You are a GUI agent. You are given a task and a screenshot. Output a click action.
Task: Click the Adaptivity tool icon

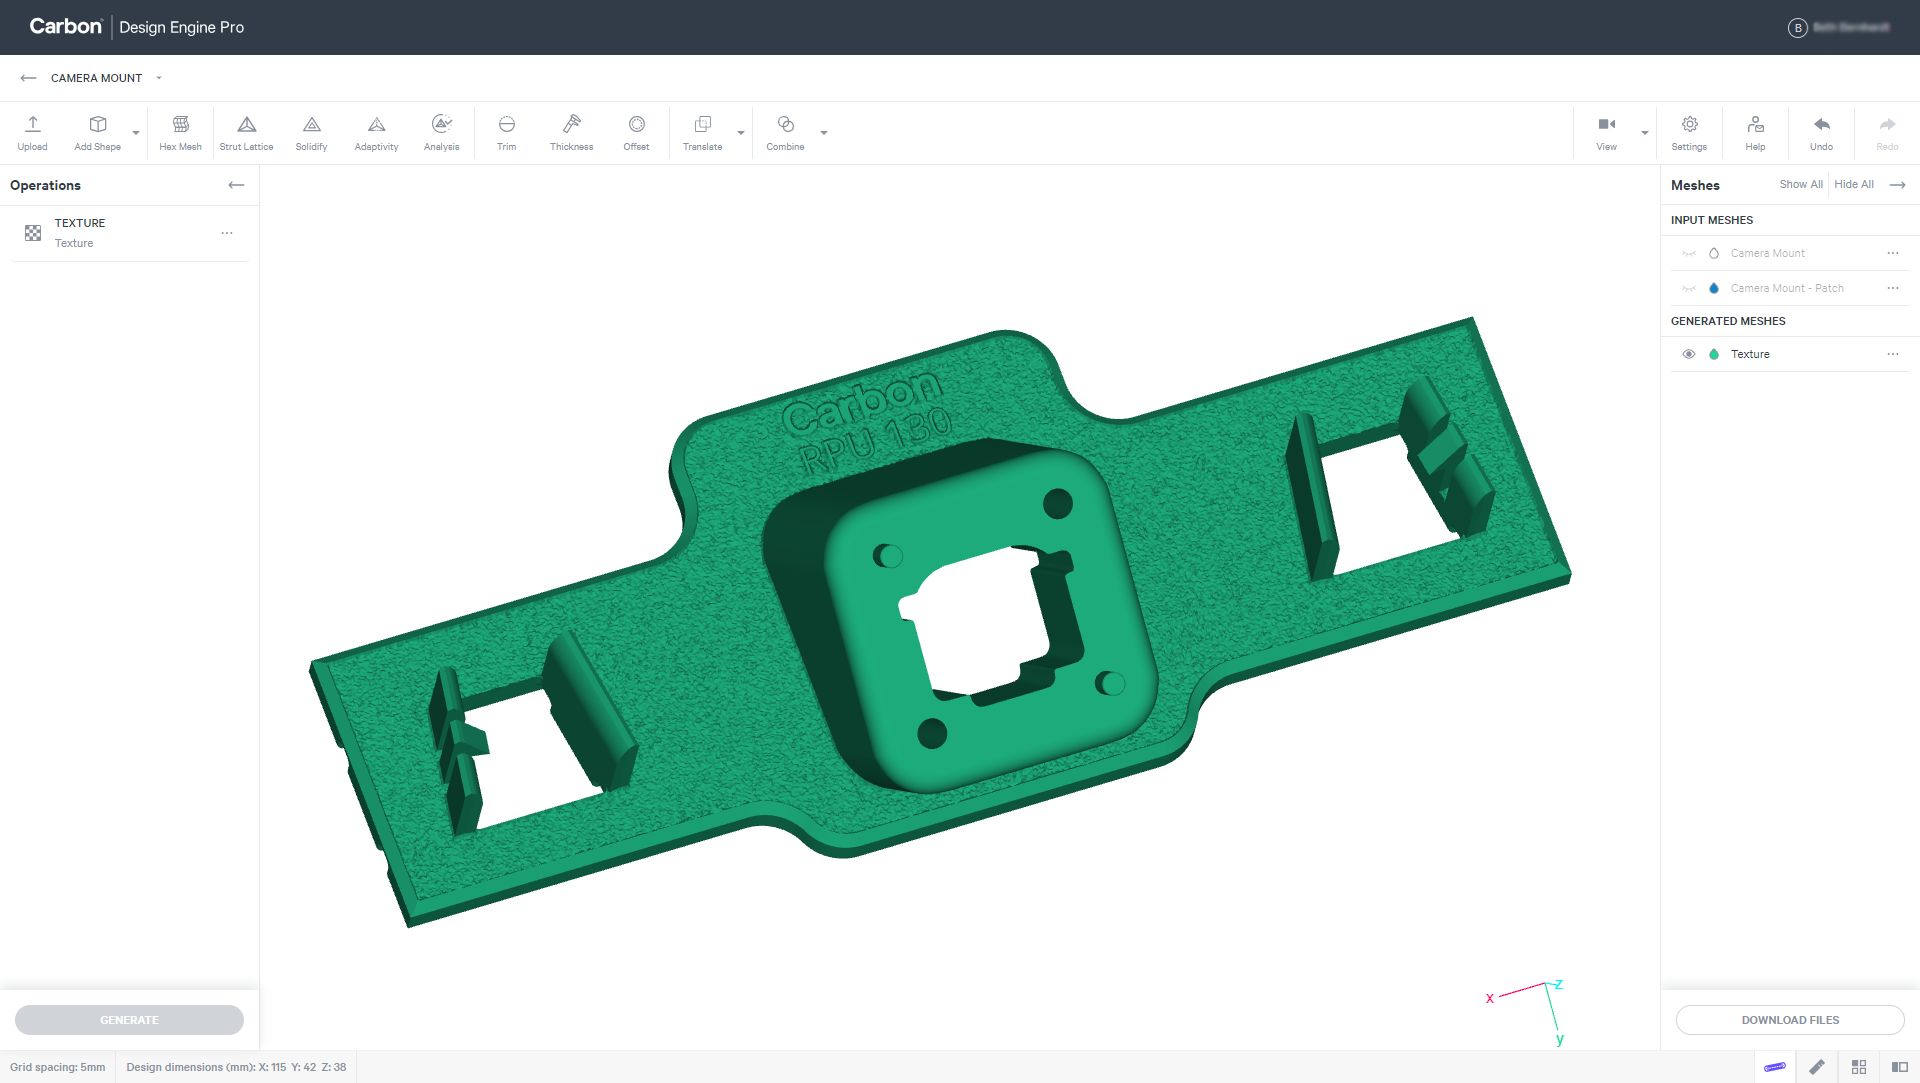coord(376,125)
